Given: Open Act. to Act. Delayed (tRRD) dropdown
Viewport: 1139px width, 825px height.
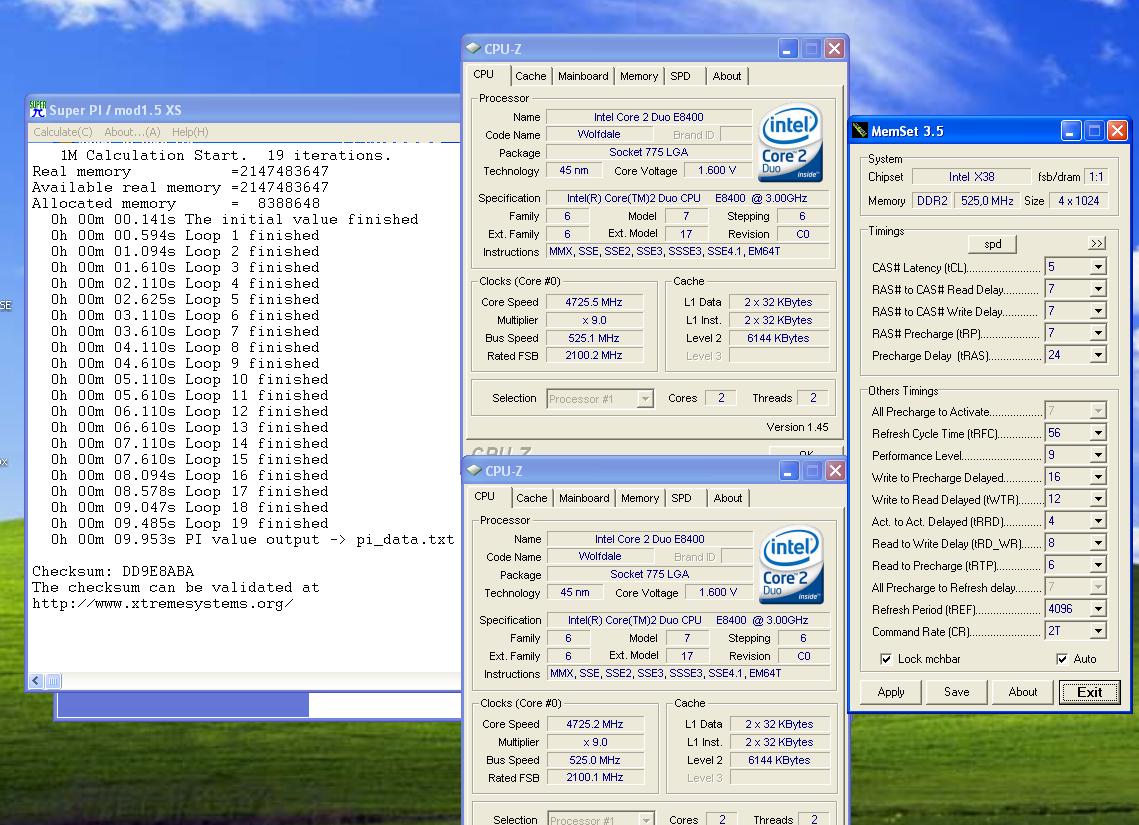Looking at the screenshot, I should pos(1098,521).
